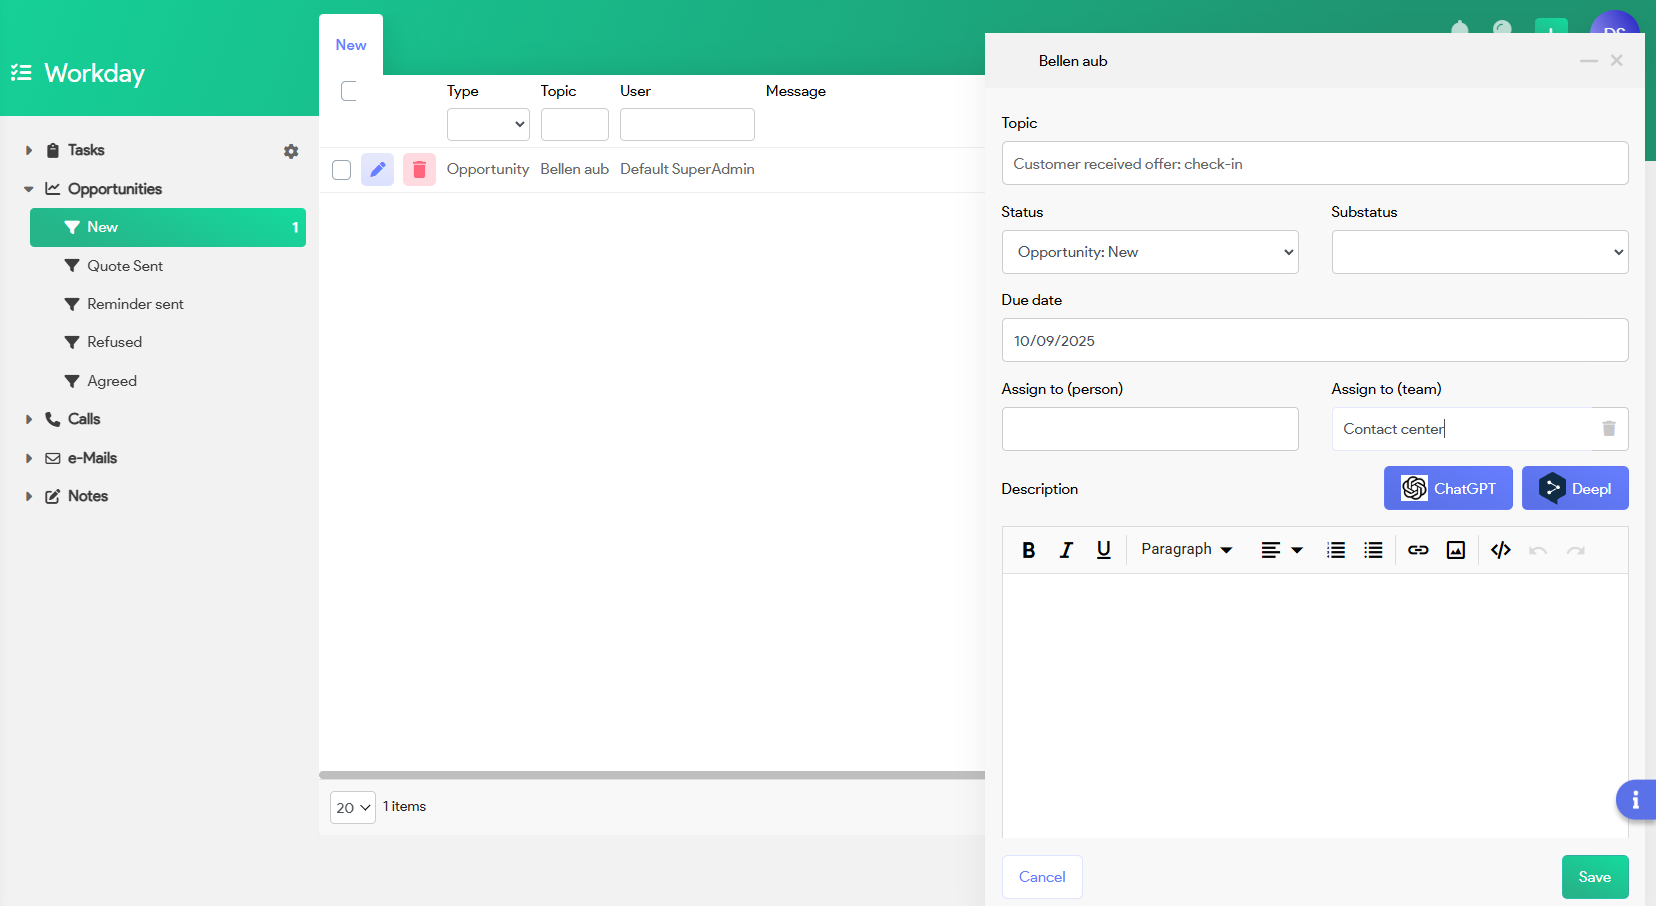Remove the Contact center team assignment

click(1609, 429)
